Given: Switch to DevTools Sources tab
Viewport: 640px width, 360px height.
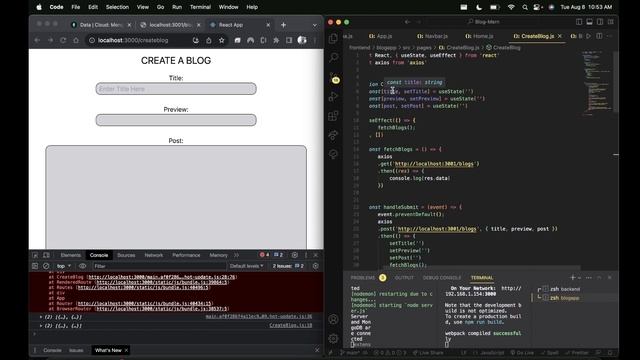Looking at the screenshot, I should pyautogui.click(x=126, y=255).
